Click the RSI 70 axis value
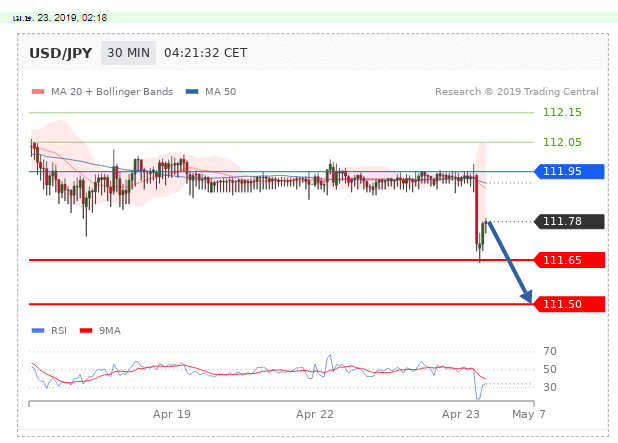Image resolution: width=618 pixels, height=443 pixels. click(550, 351)
